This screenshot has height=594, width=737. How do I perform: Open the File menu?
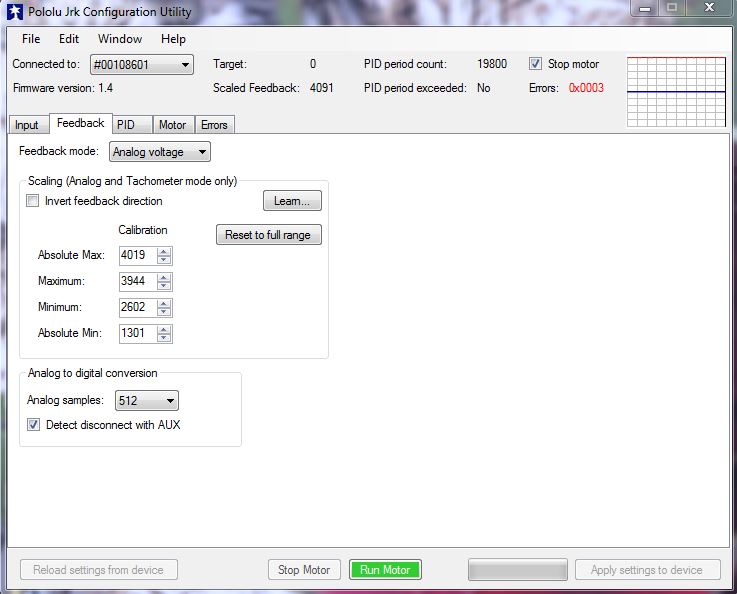(31, 39)
